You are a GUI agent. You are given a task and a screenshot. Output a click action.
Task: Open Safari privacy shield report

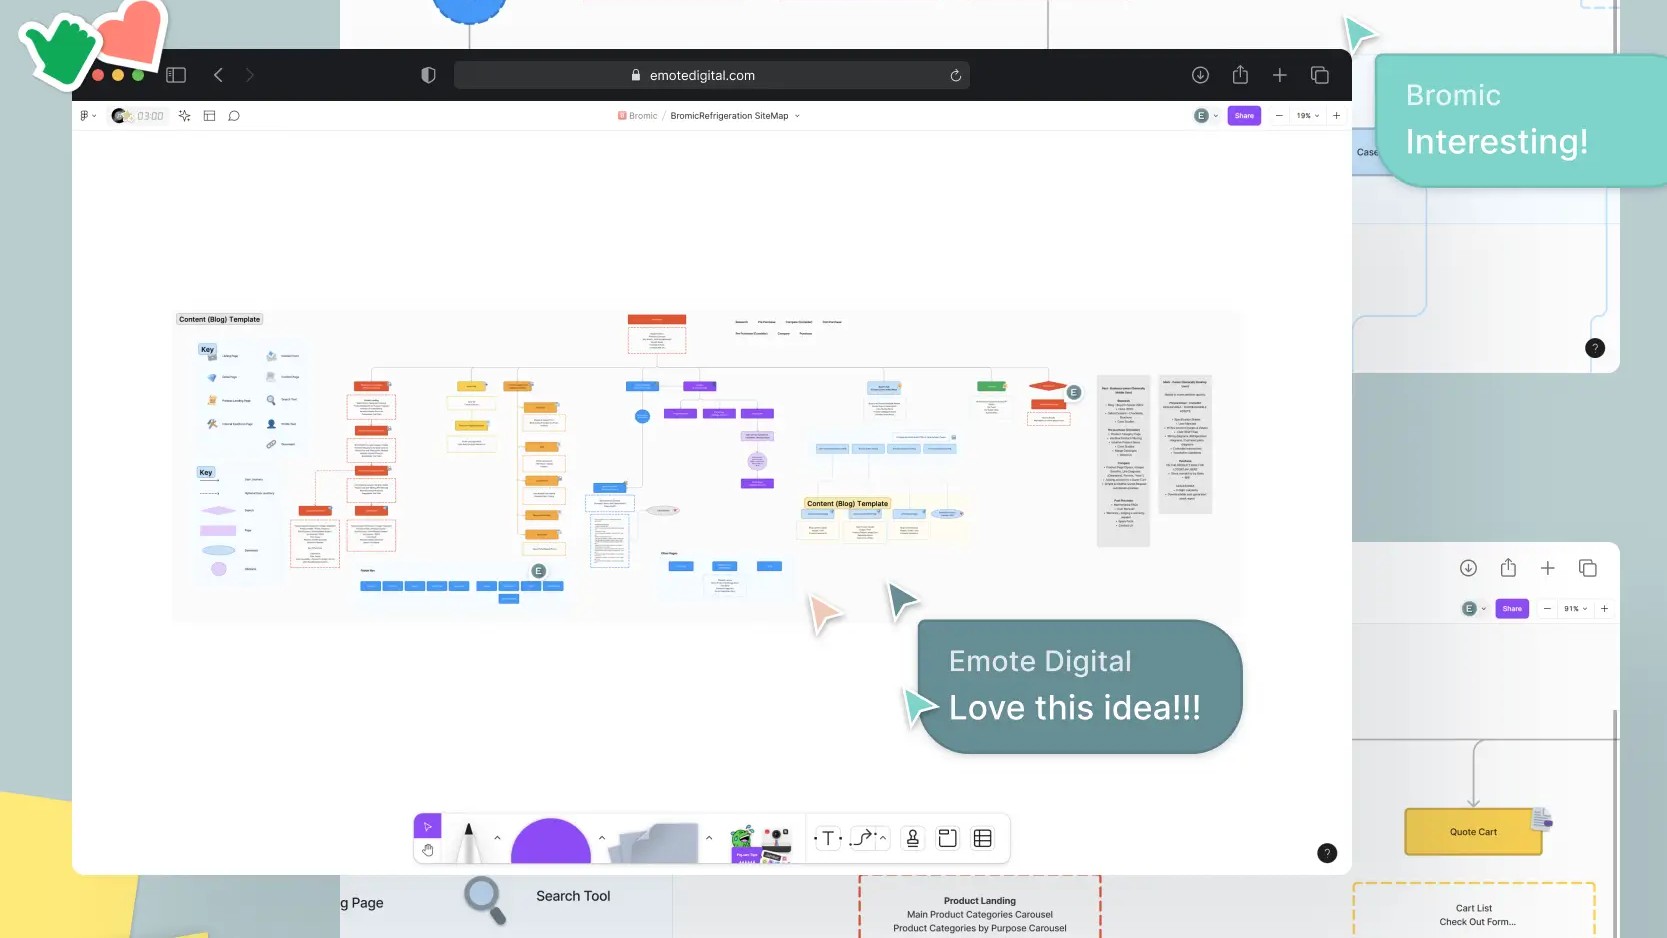[428, 75]
